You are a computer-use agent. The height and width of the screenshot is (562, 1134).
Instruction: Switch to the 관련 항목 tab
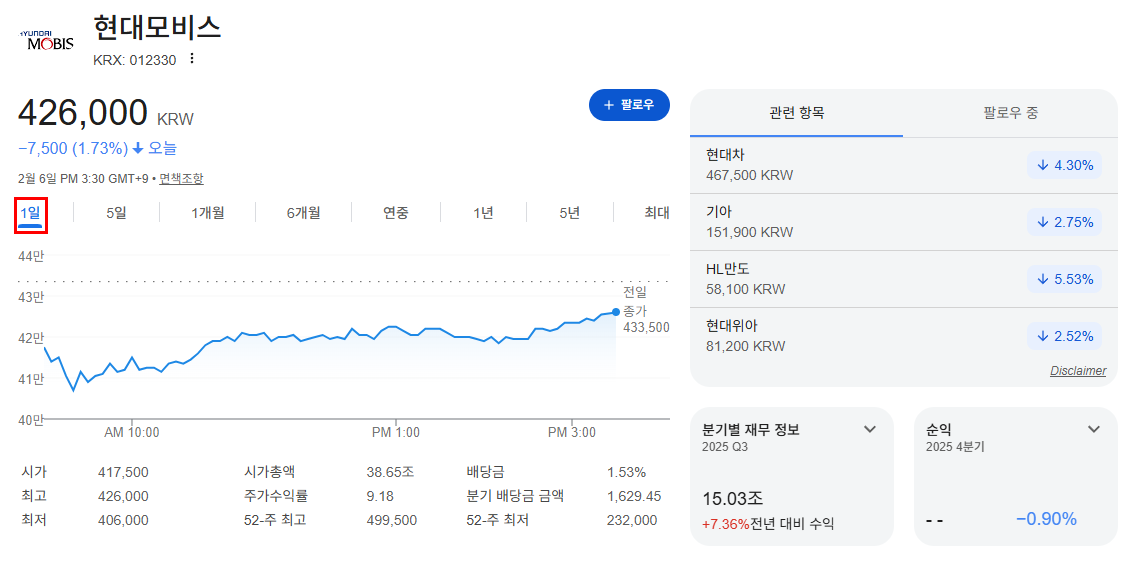click(796, 113)
